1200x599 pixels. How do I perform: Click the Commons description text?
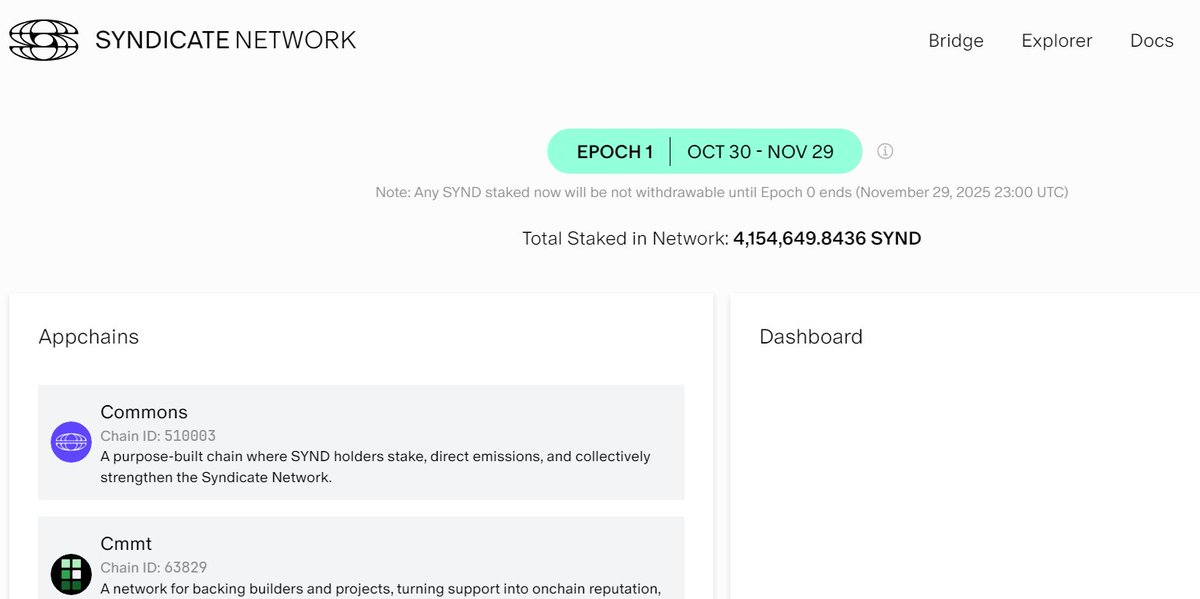pyautogui.click(x=375, y=467)
